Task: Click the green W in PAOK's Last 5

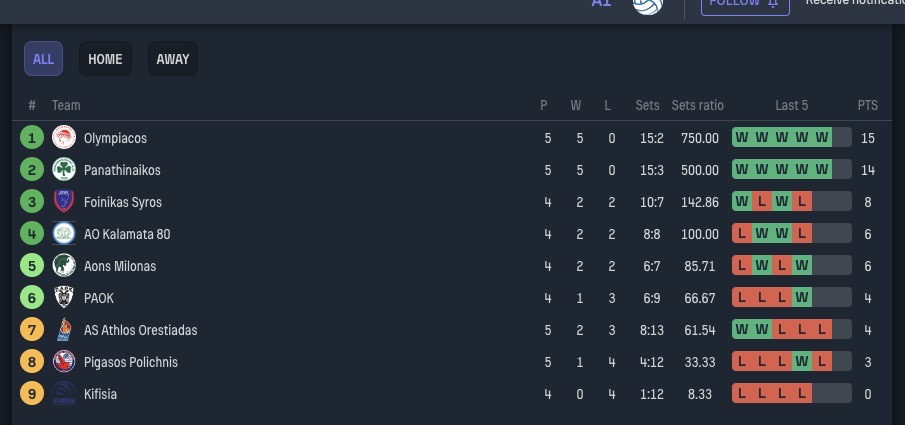Action: [802, 298]
